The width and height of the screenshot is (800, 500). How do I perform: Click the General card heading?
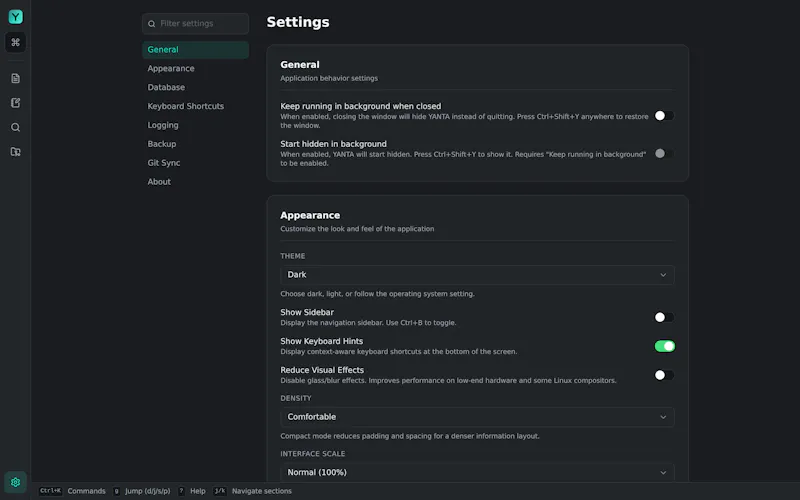click(x=300, y=65)
